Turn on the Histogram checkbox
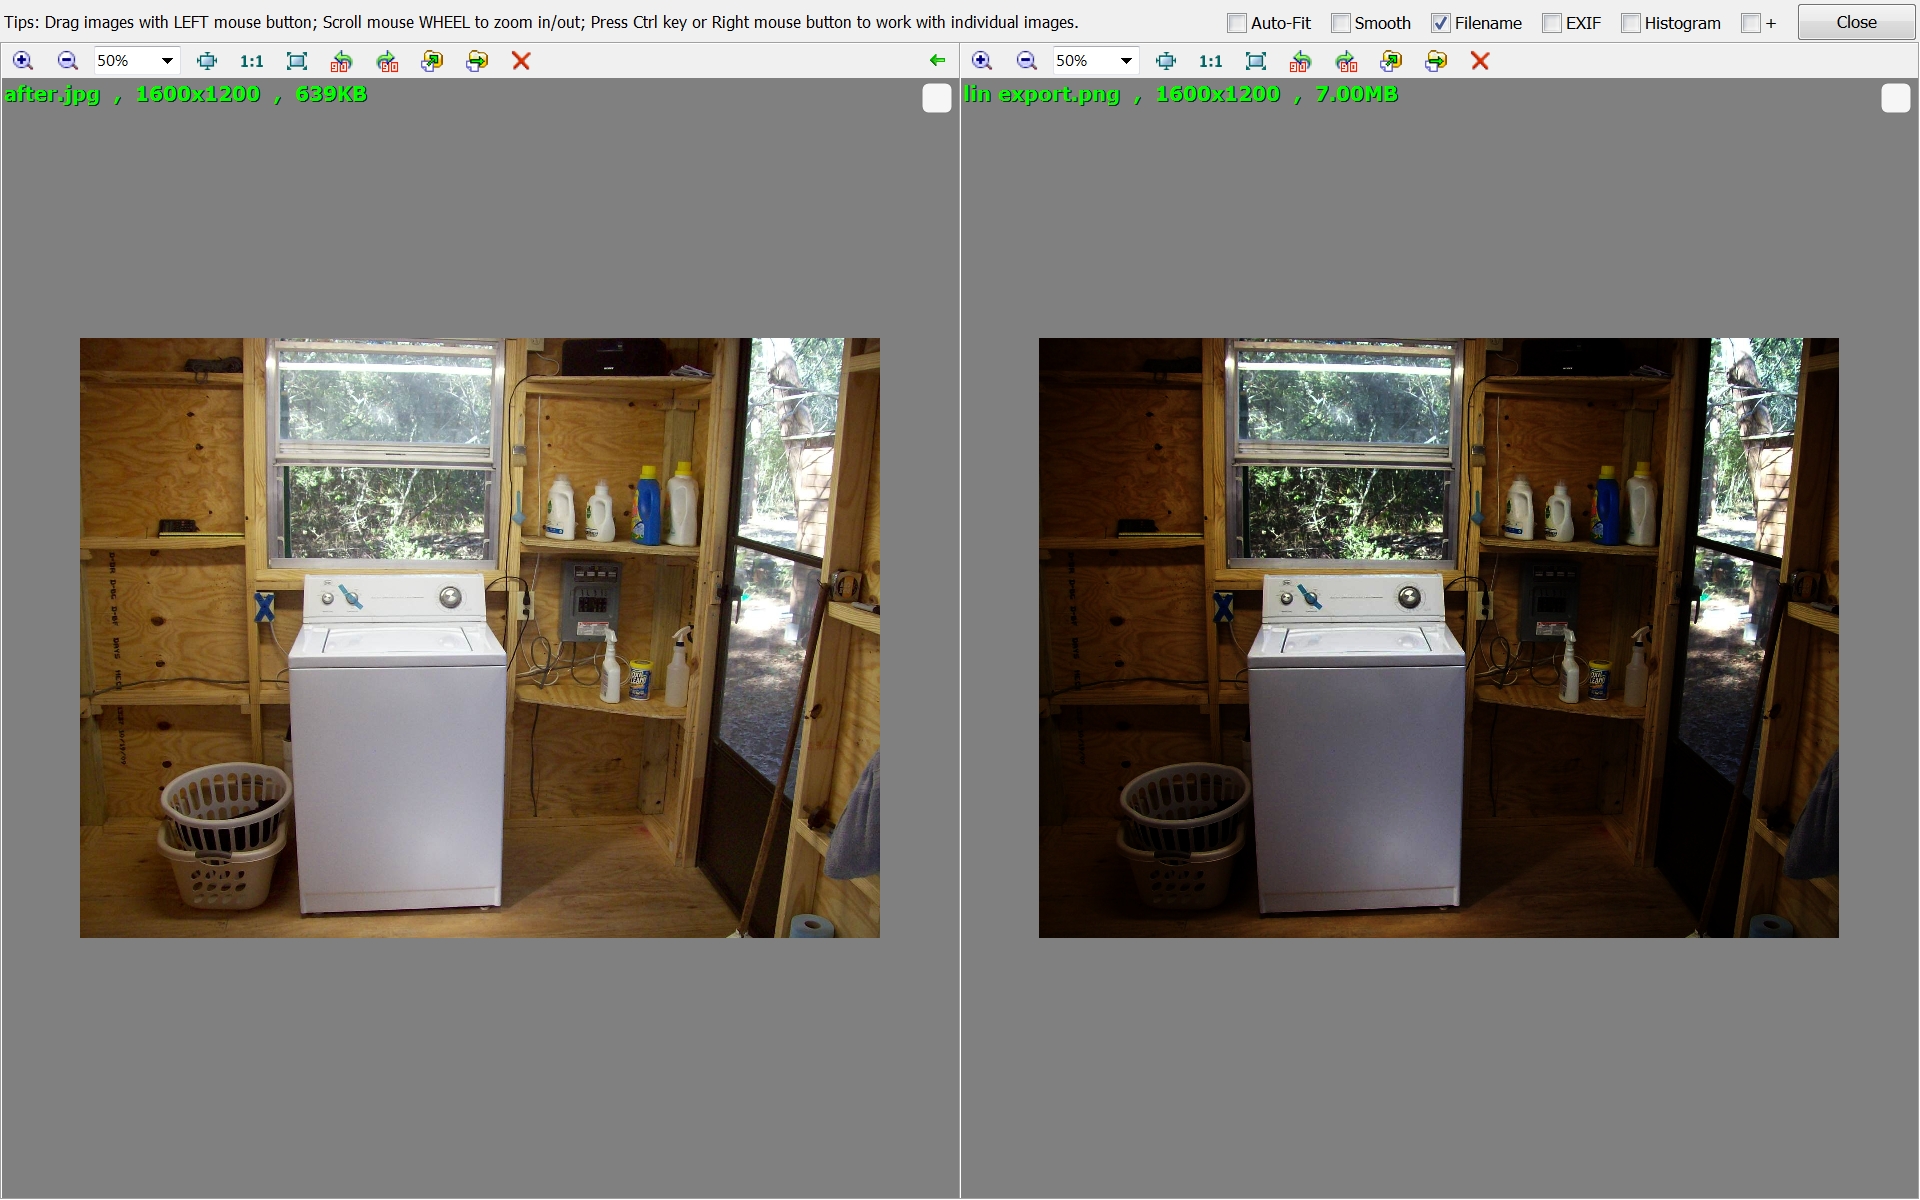Image resolution: width=1920 pixels, height=1200 pixels. click(x=1631, y=23)
